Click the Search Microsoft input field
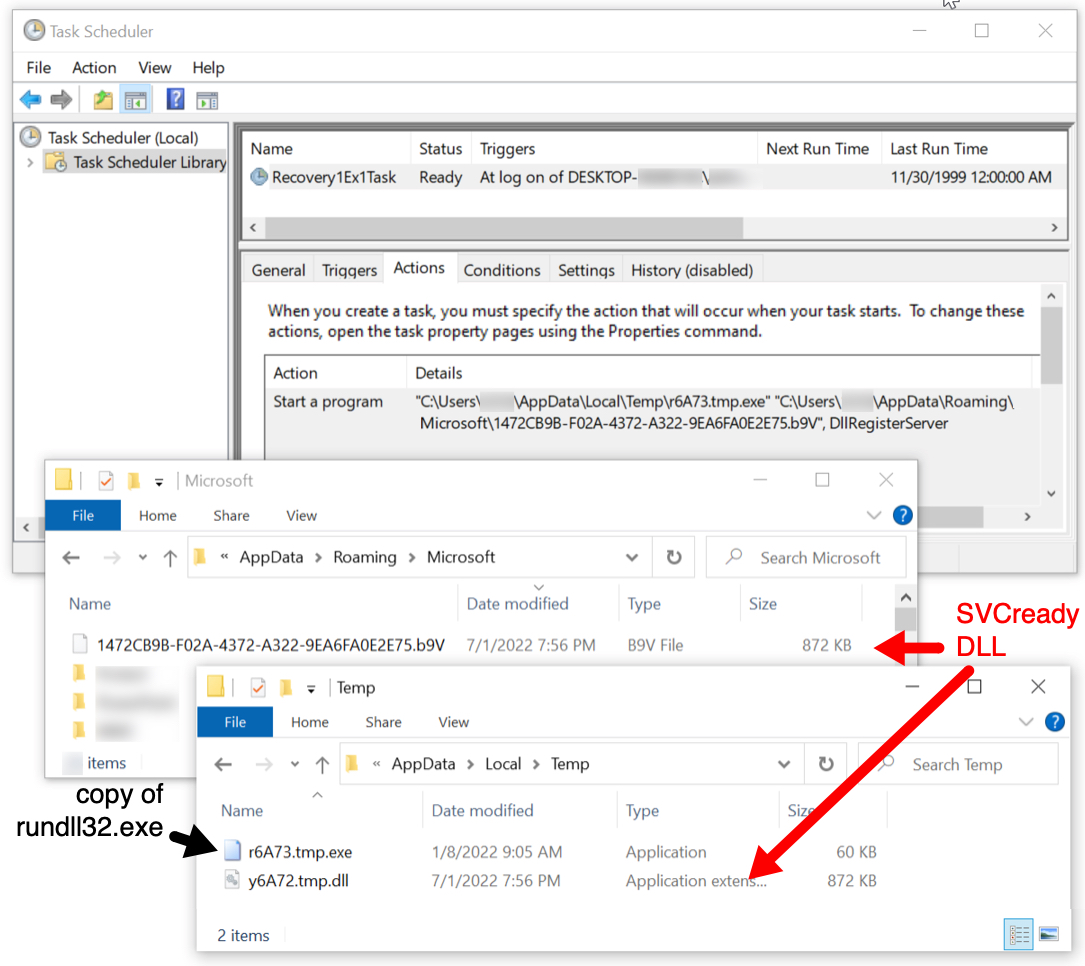This screenshot has width=1085, height=966. 806,557
